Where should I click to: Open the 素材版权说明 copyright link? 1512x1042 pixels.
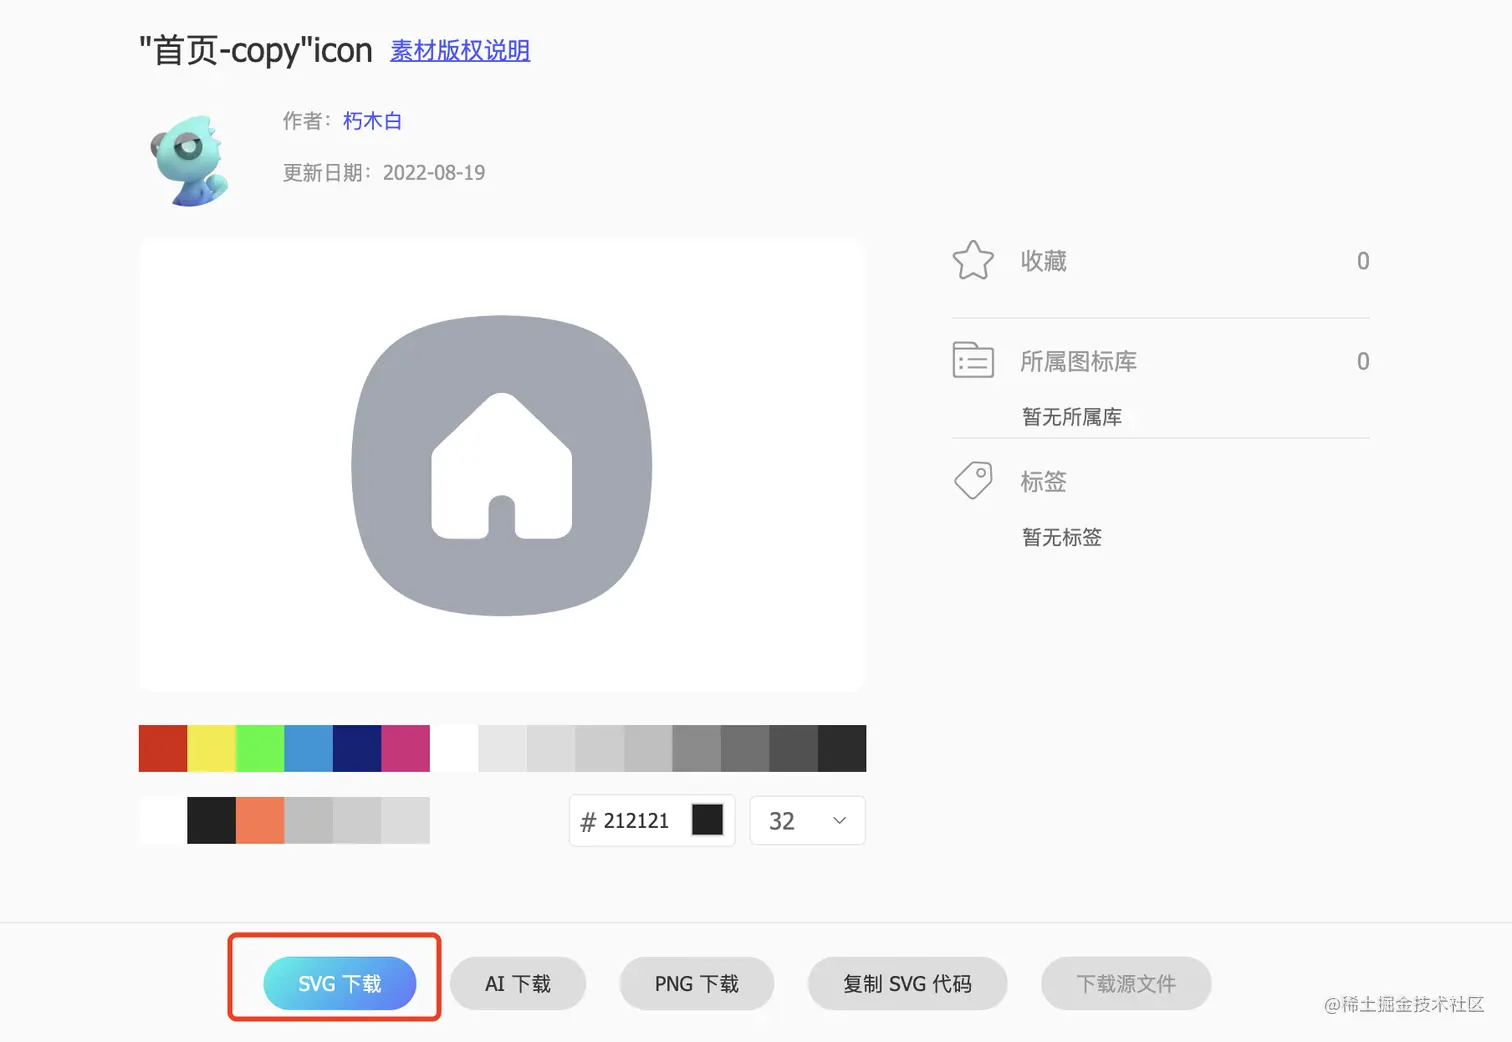click(x=459, y=51)
